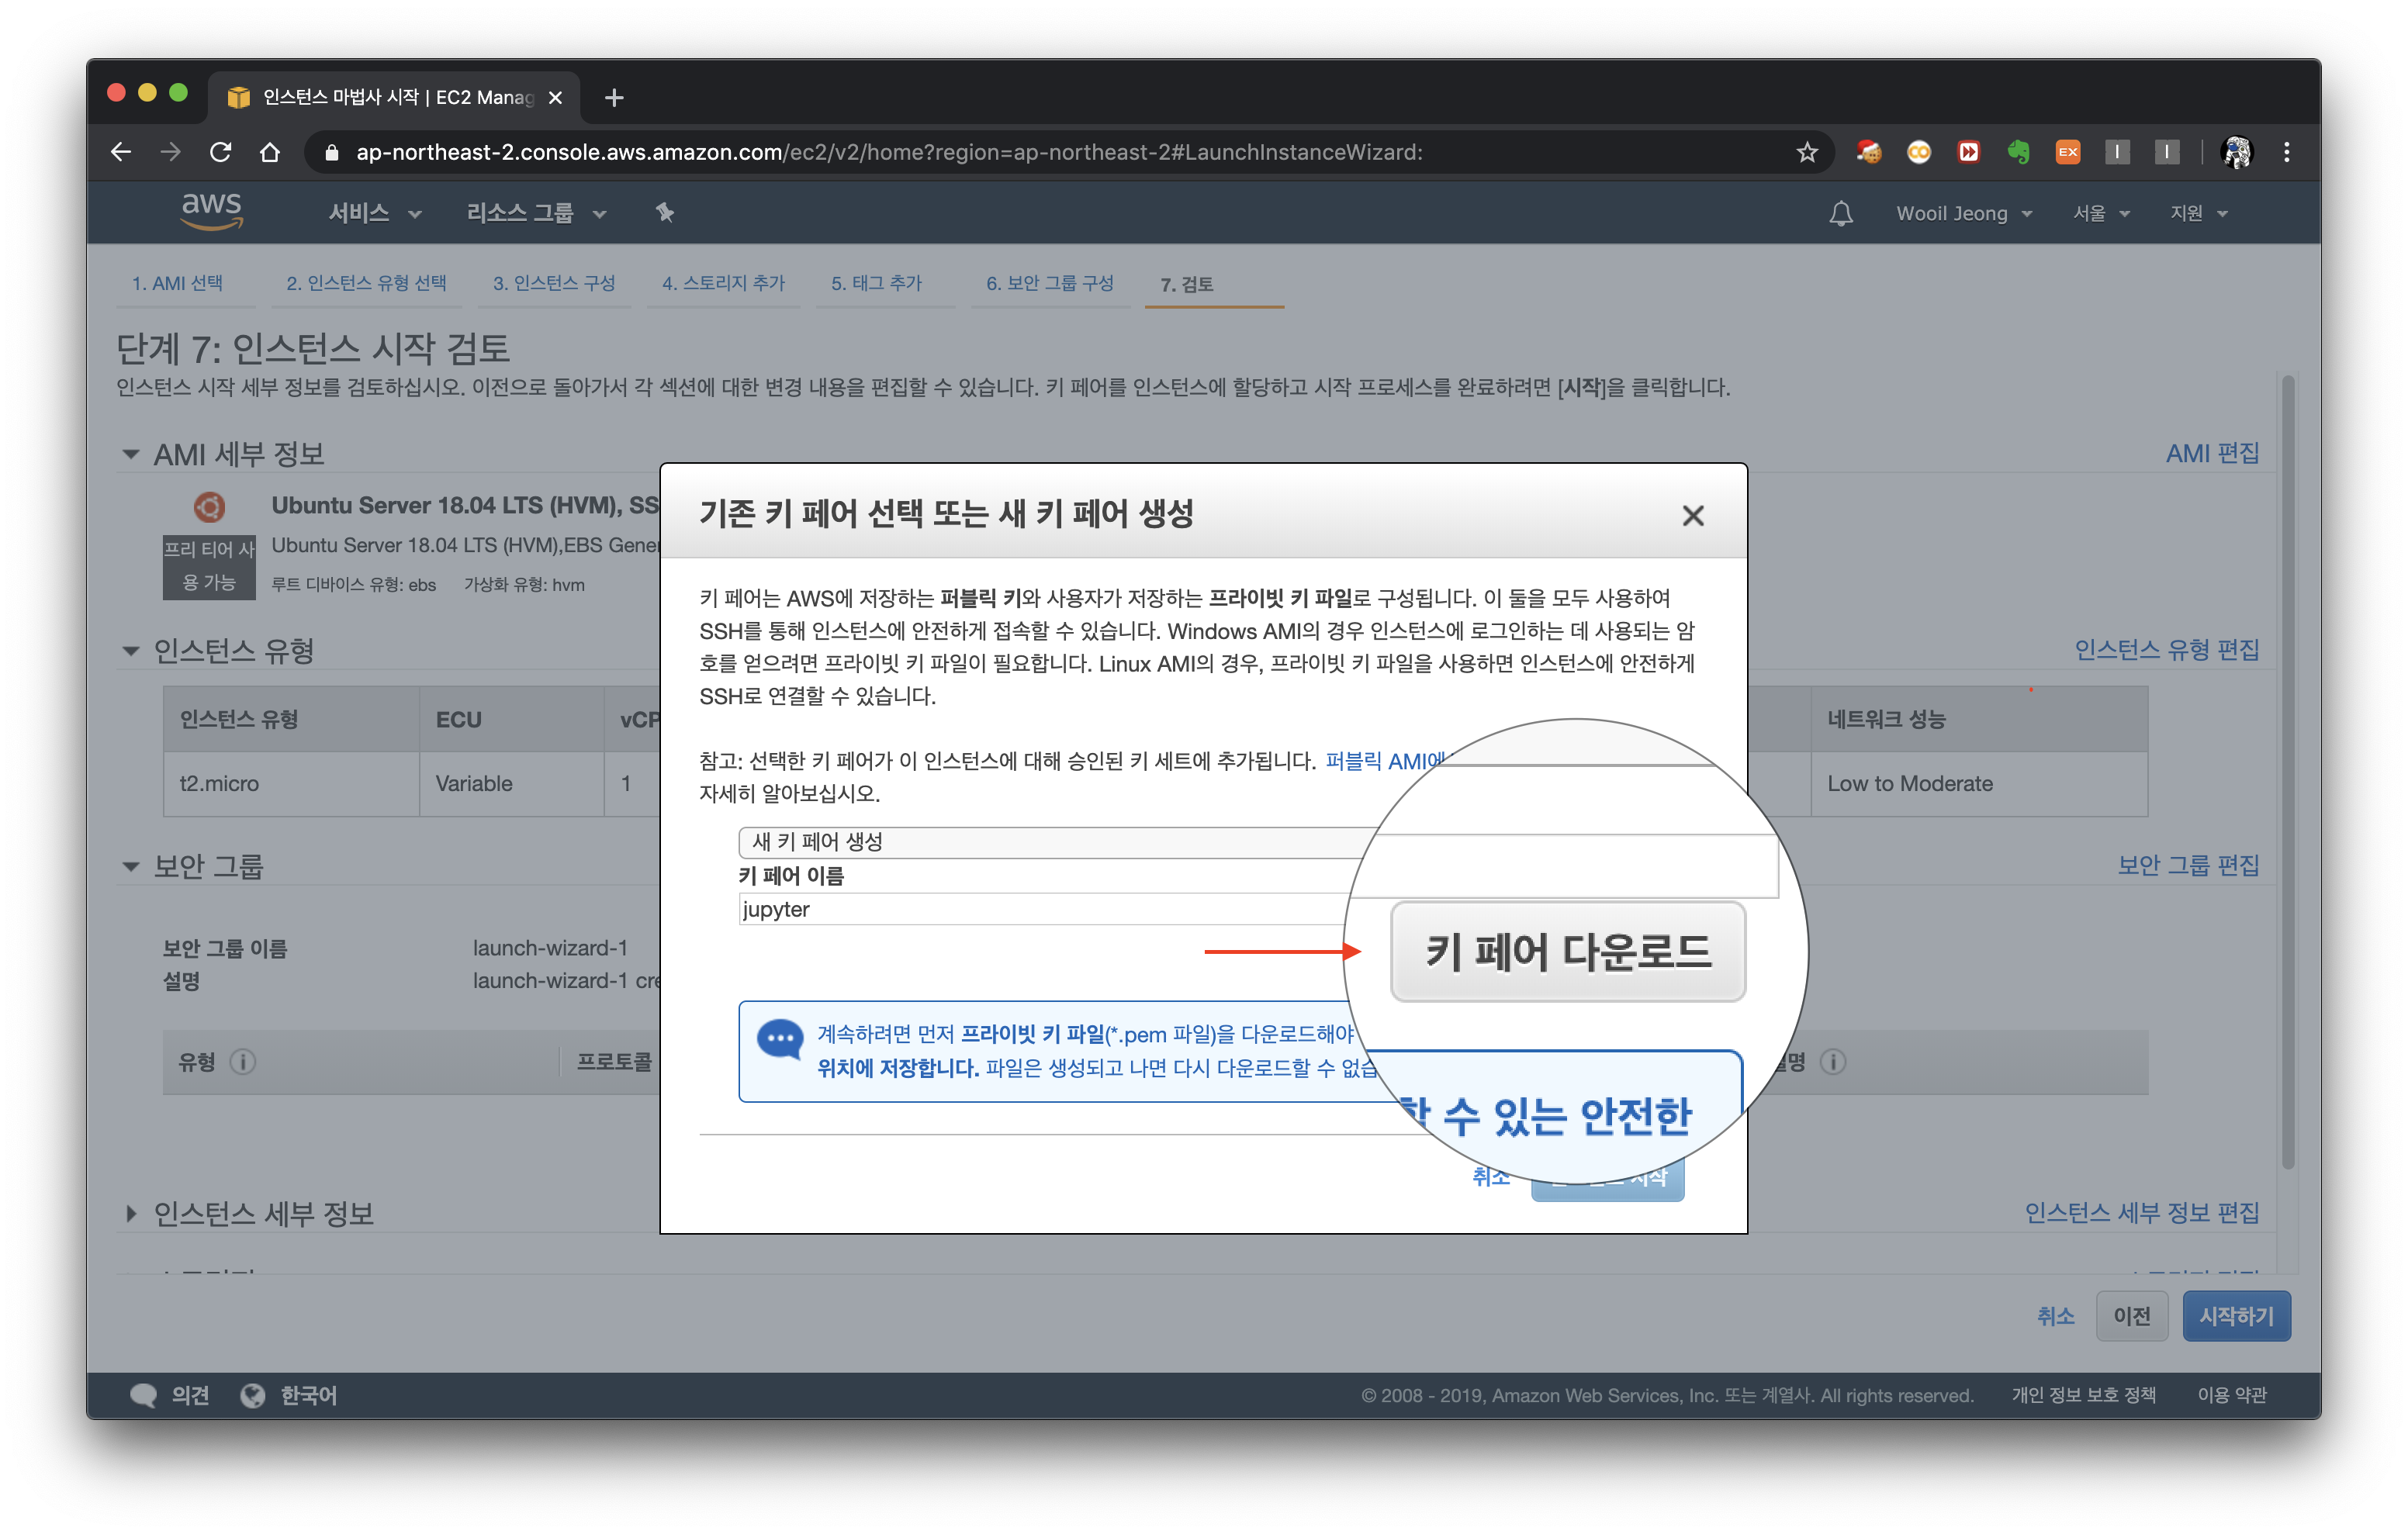
Task: Open 개인 정보 보호 정책 link
Action: (2083, 1396)
